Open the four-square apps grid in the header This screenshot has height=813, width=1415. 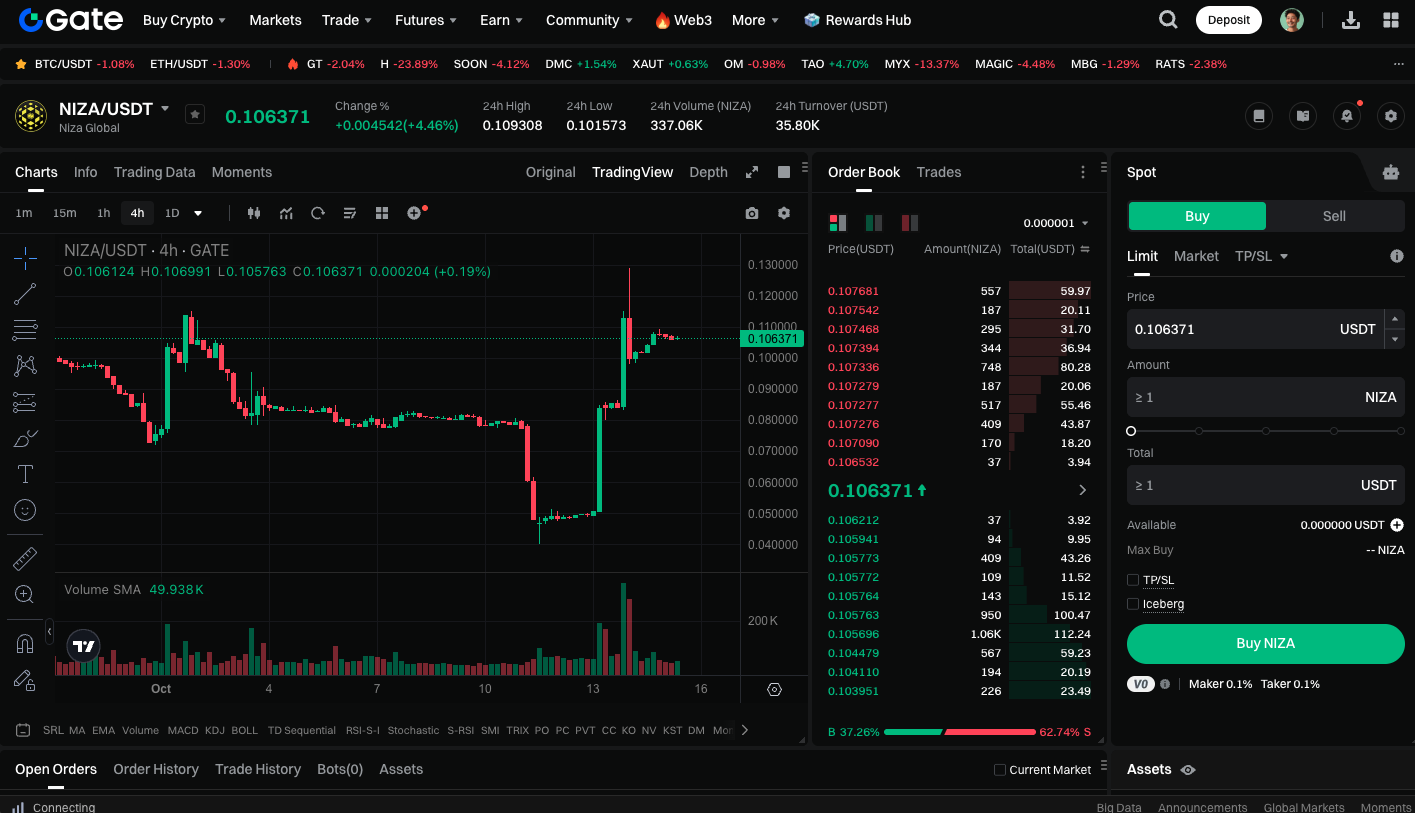[x=1391, y=20]
